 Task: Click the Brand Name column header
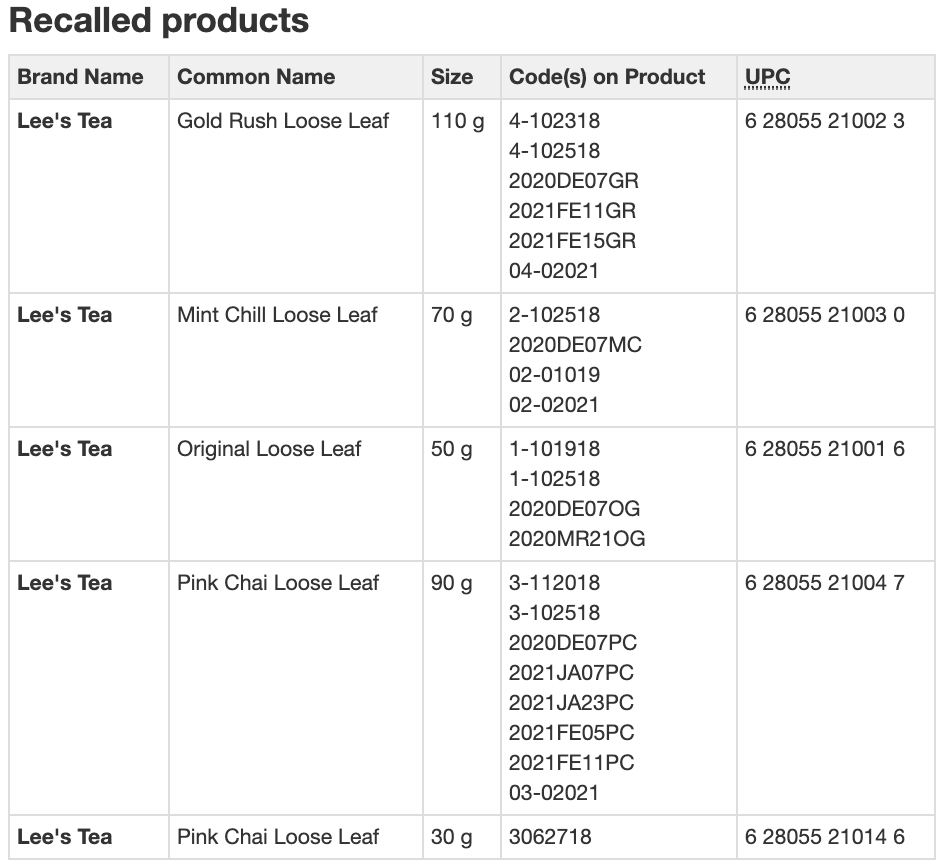80,77
